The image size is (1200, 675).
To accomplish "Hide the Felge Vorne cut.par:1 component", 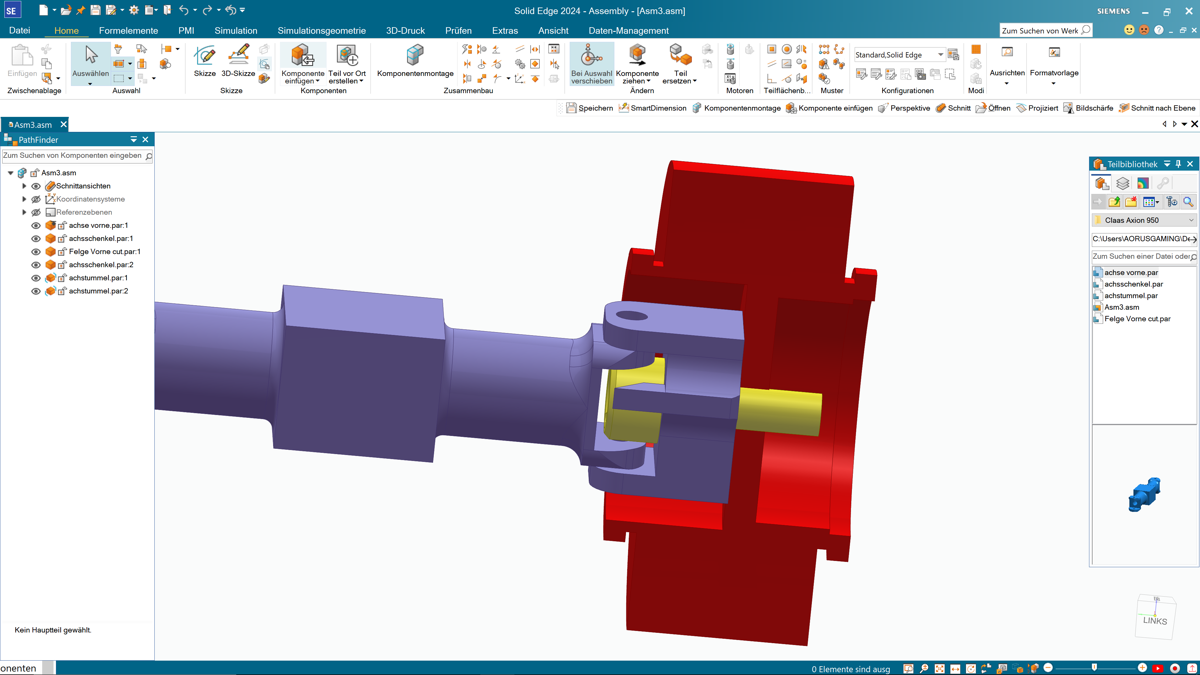I will point(36,252).
